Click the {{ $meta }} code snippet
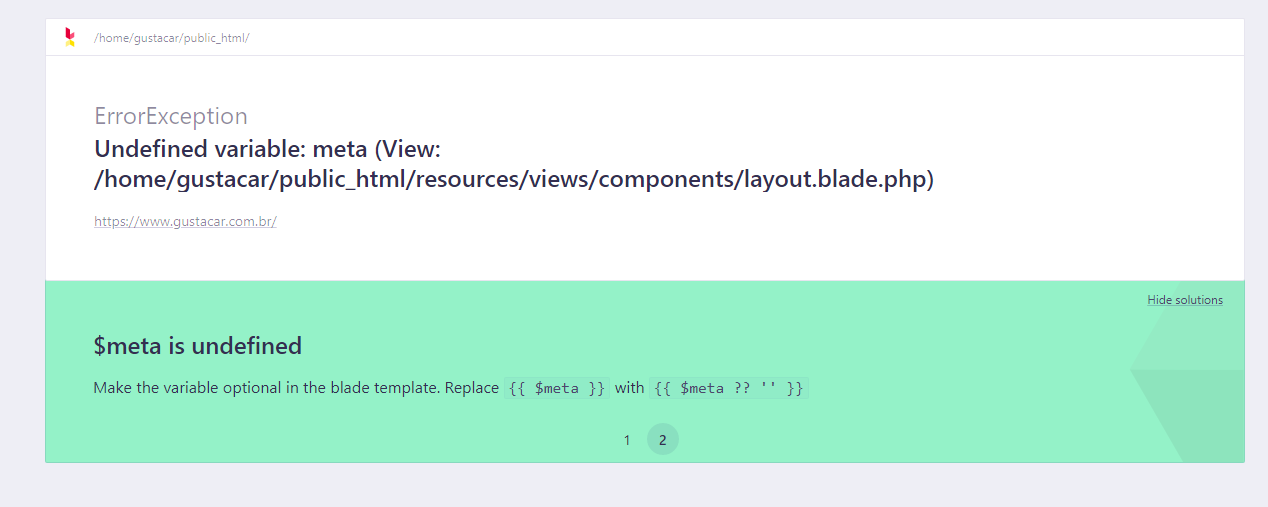 (557, 388)
